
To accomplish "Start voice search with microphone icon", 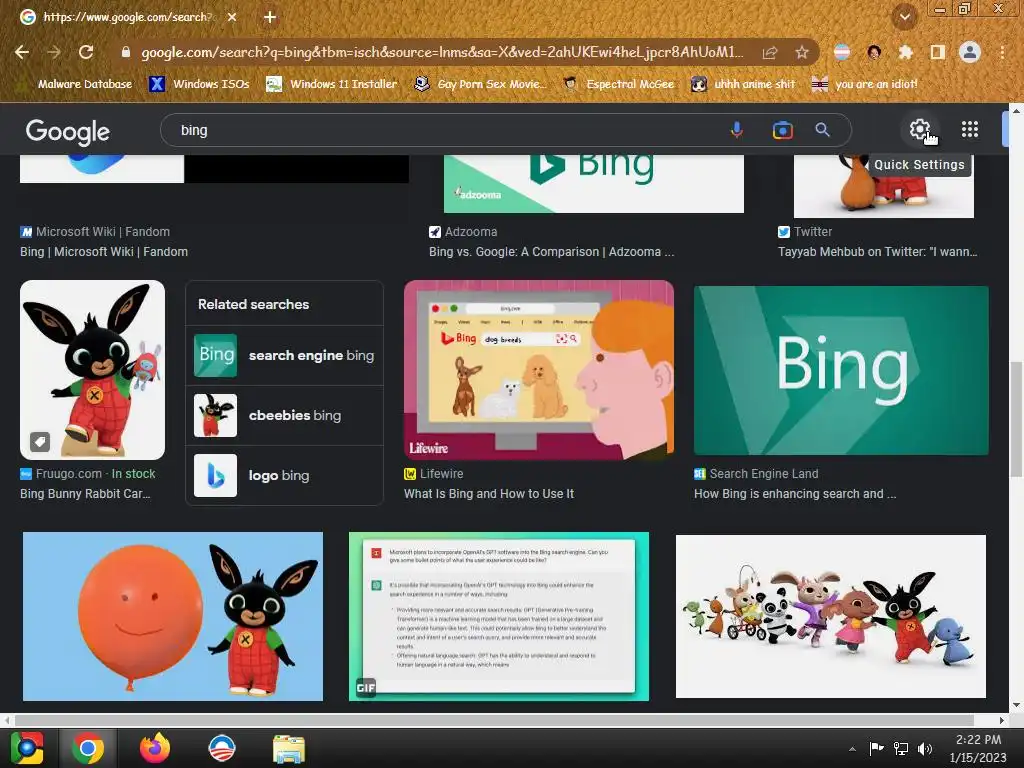I will click(x=737, y=130).
